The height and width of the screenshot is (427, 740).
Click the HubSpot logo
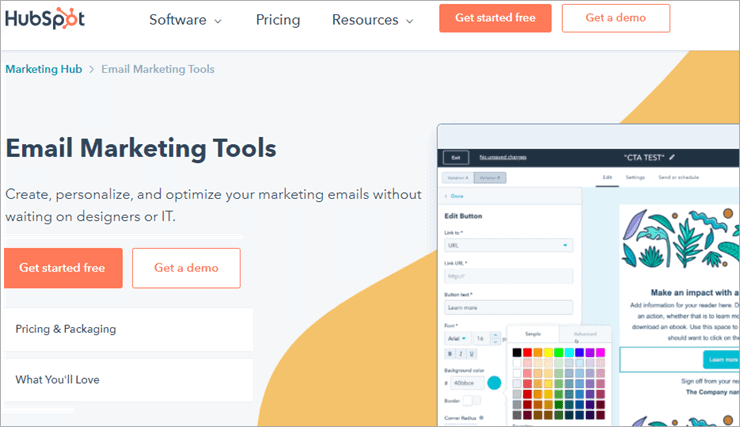45,18
